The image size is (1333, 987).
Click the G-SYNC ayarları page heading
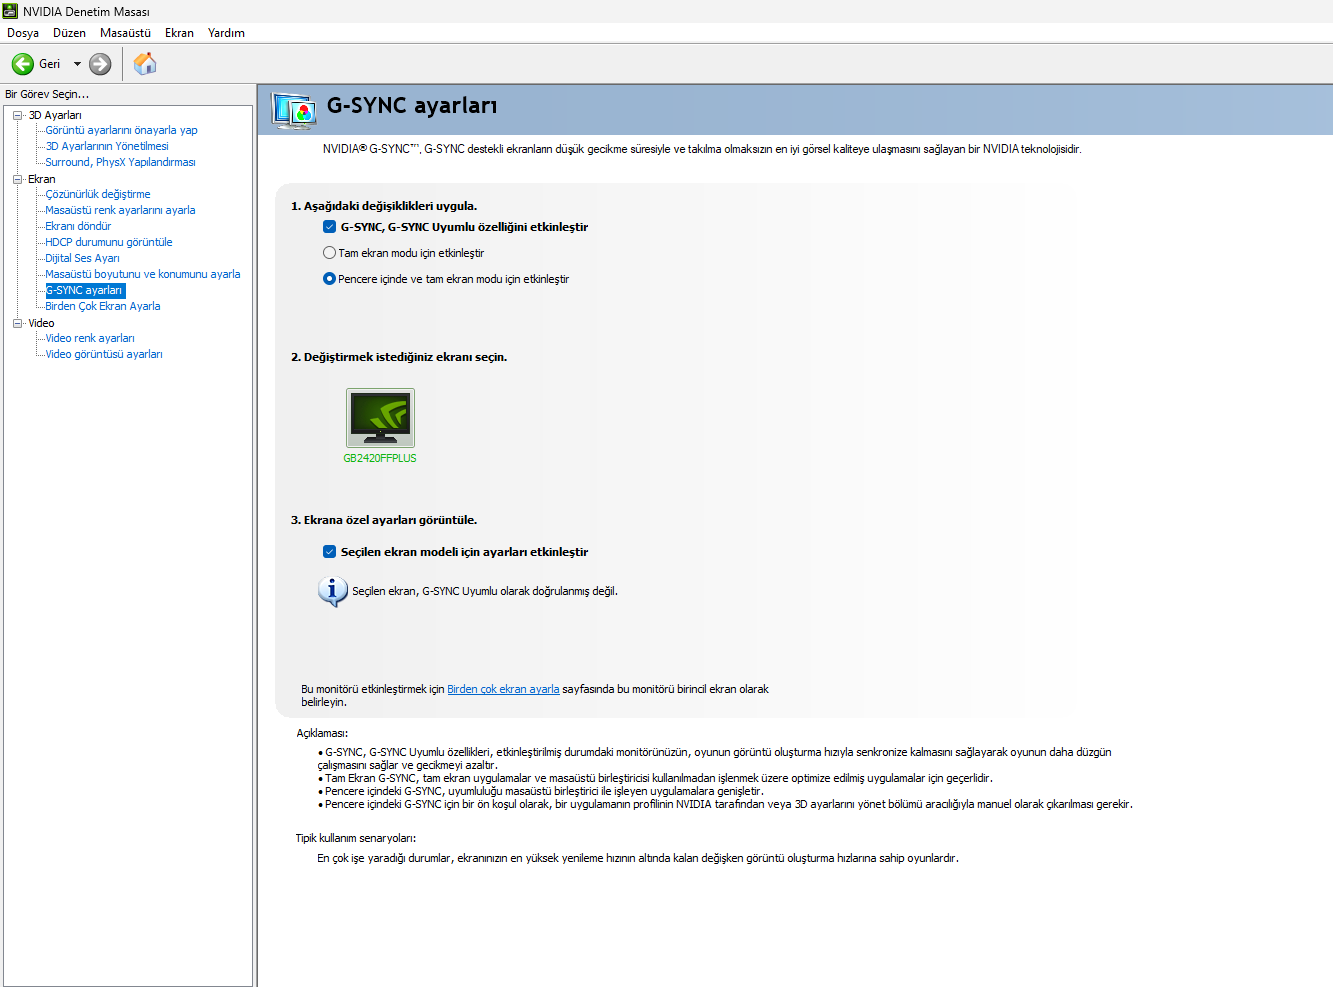(x=412, y=106)
